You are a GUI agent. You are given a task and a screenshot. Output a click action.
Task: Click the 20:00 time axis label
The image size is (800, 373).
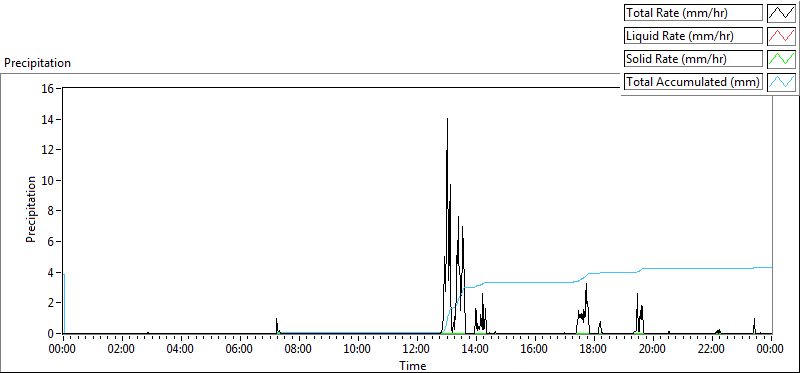click(x=654, y=349)
